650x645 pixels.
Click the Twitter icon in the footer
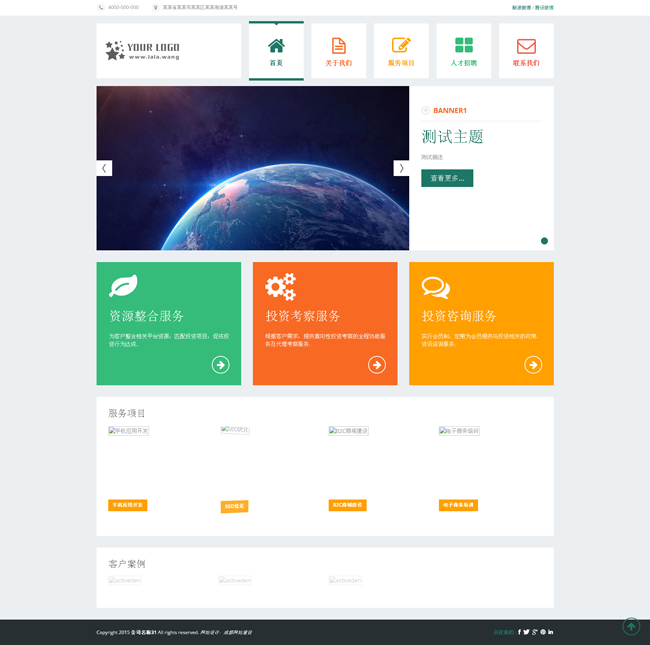526,632
